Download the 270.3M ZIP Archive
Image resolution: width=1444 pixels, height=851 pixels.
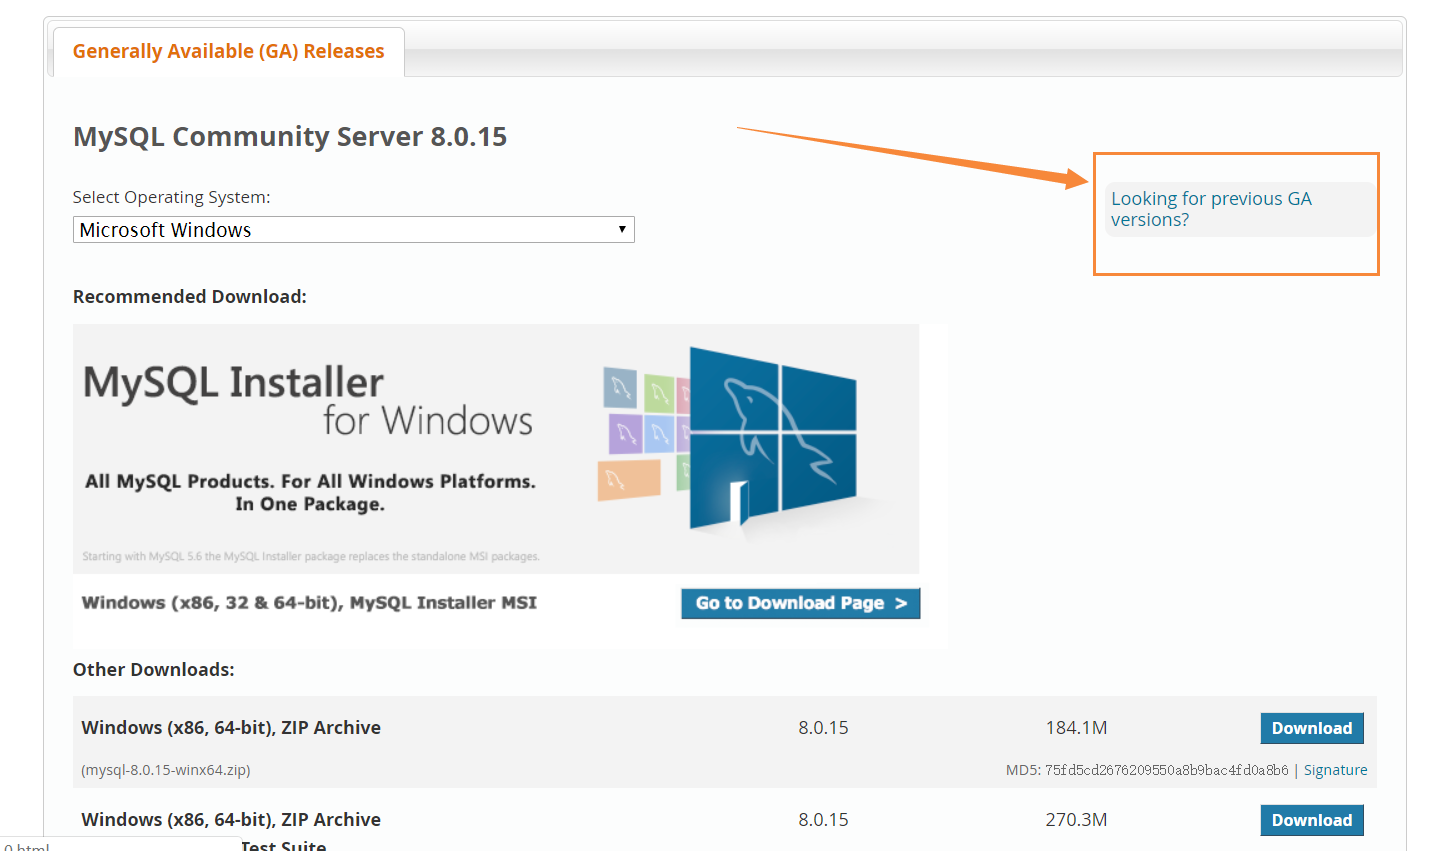[x=1311, y=820]
